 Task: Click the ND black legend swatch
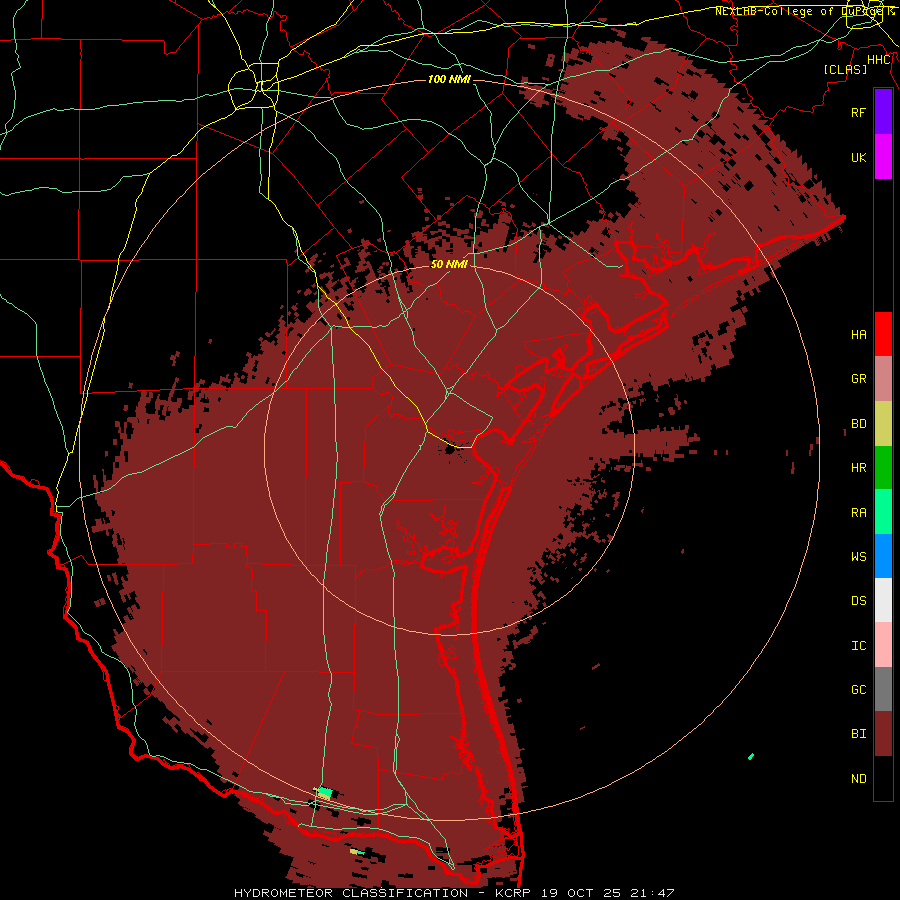[x=883, y=778]
